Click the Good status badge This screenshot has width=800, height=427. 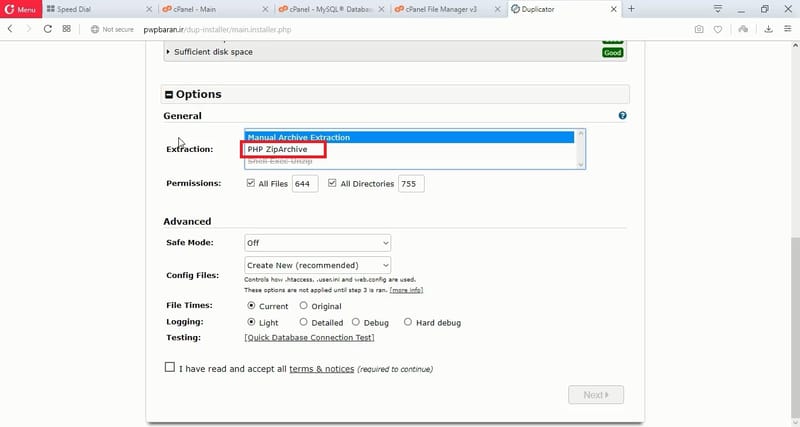point(612,53)
